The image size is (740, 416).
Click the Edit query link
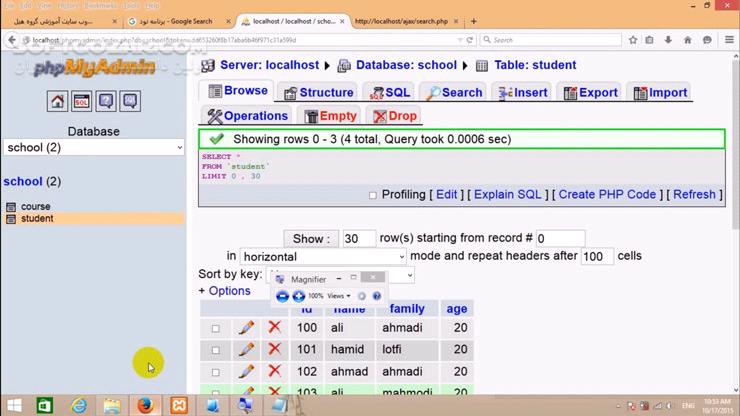446,195
